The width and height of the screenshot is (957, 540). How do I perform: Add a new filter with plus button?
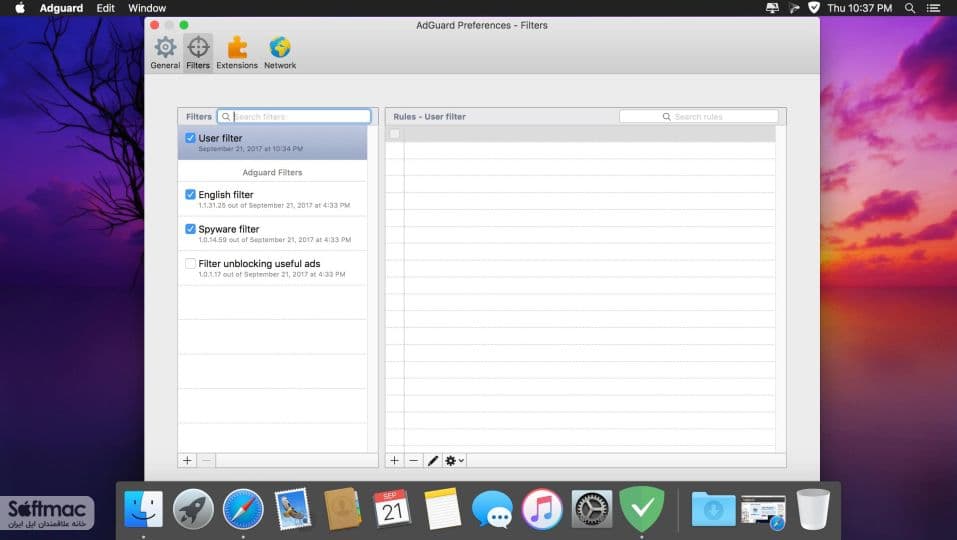click(187, 461)
